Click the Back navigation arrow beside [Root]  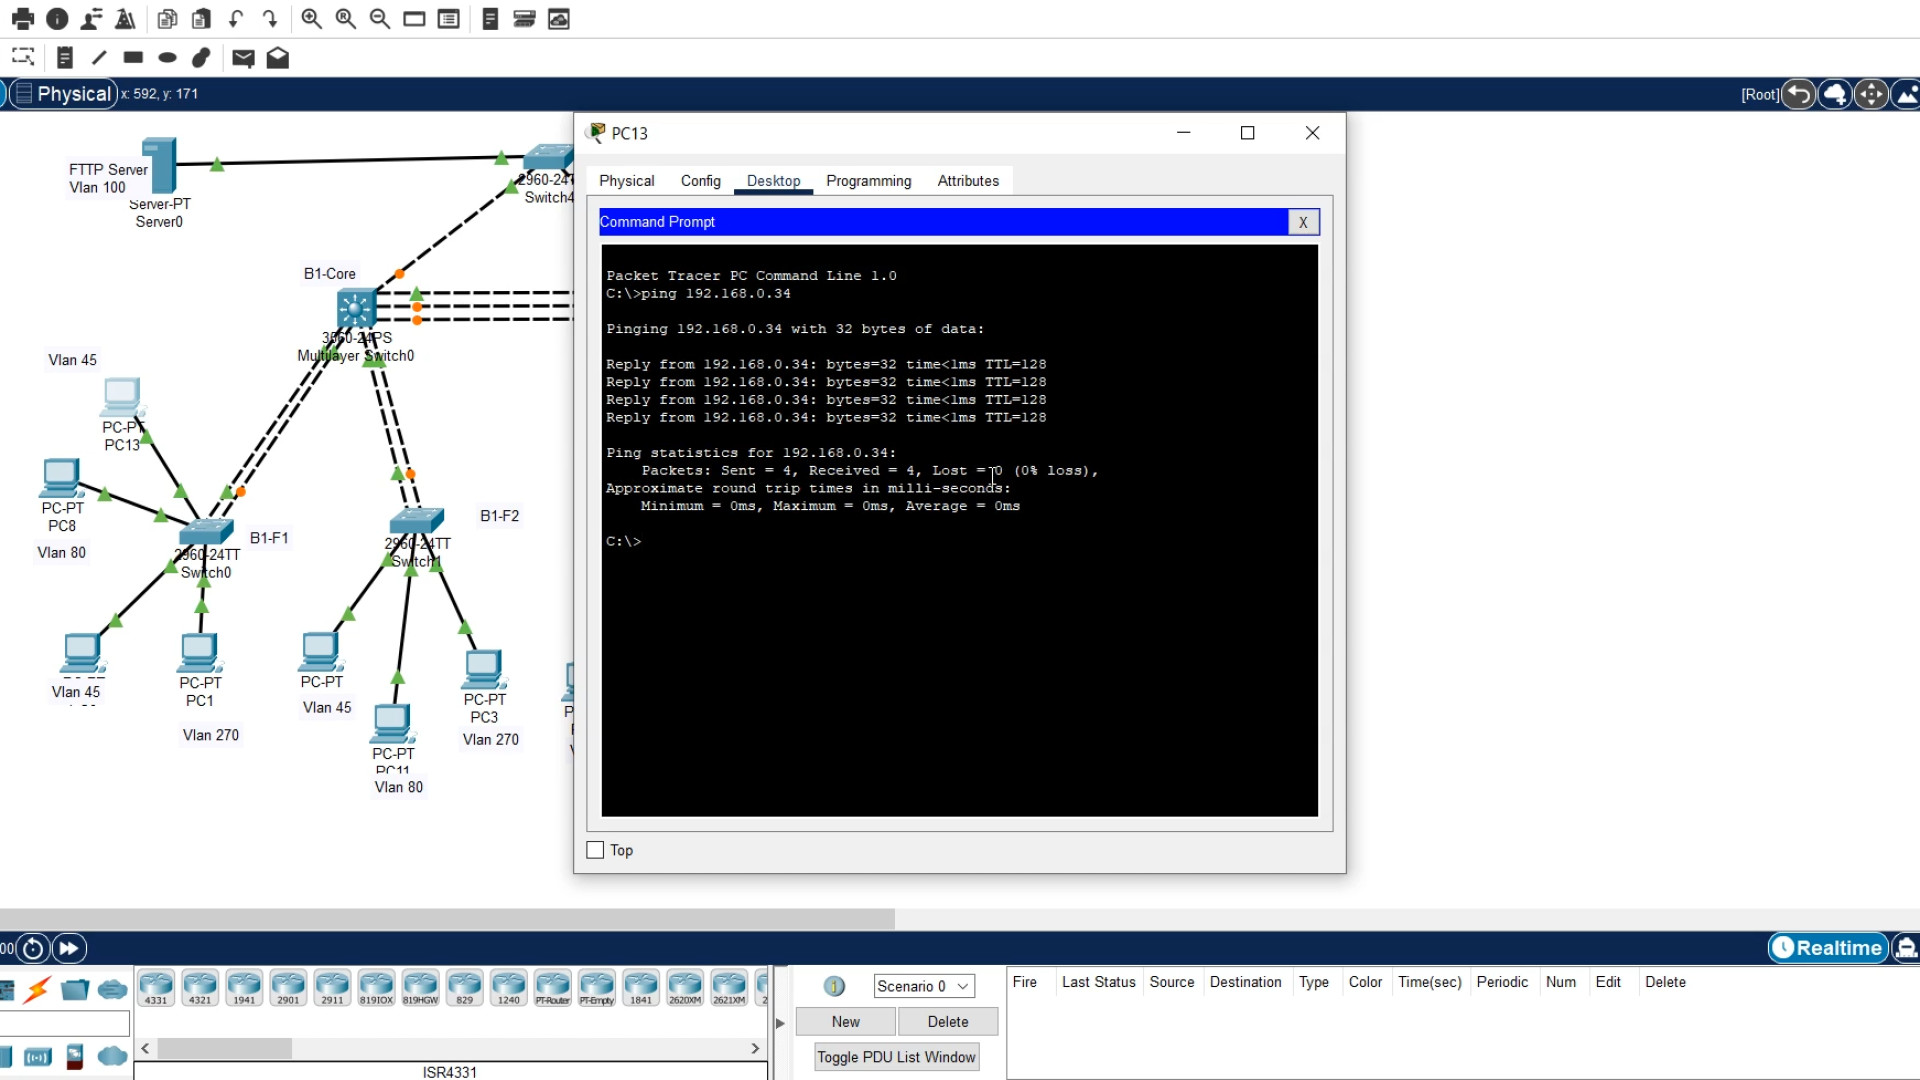(x=1798, y=94)
